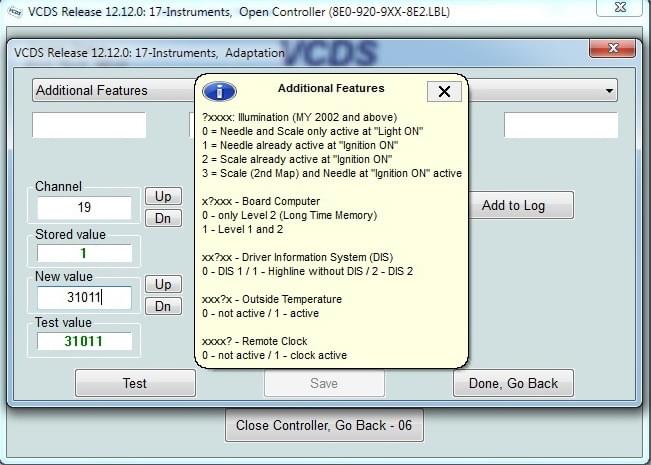Click 'Board Computer' line in popup
The width and height of the screenshot is (651, 465).
click(261, 201)
